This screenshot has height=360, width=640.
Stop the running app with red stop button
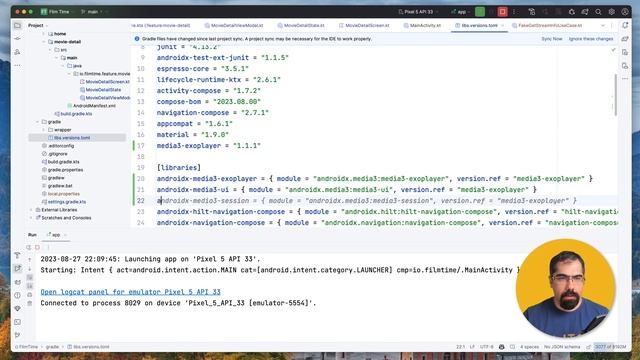502,12
